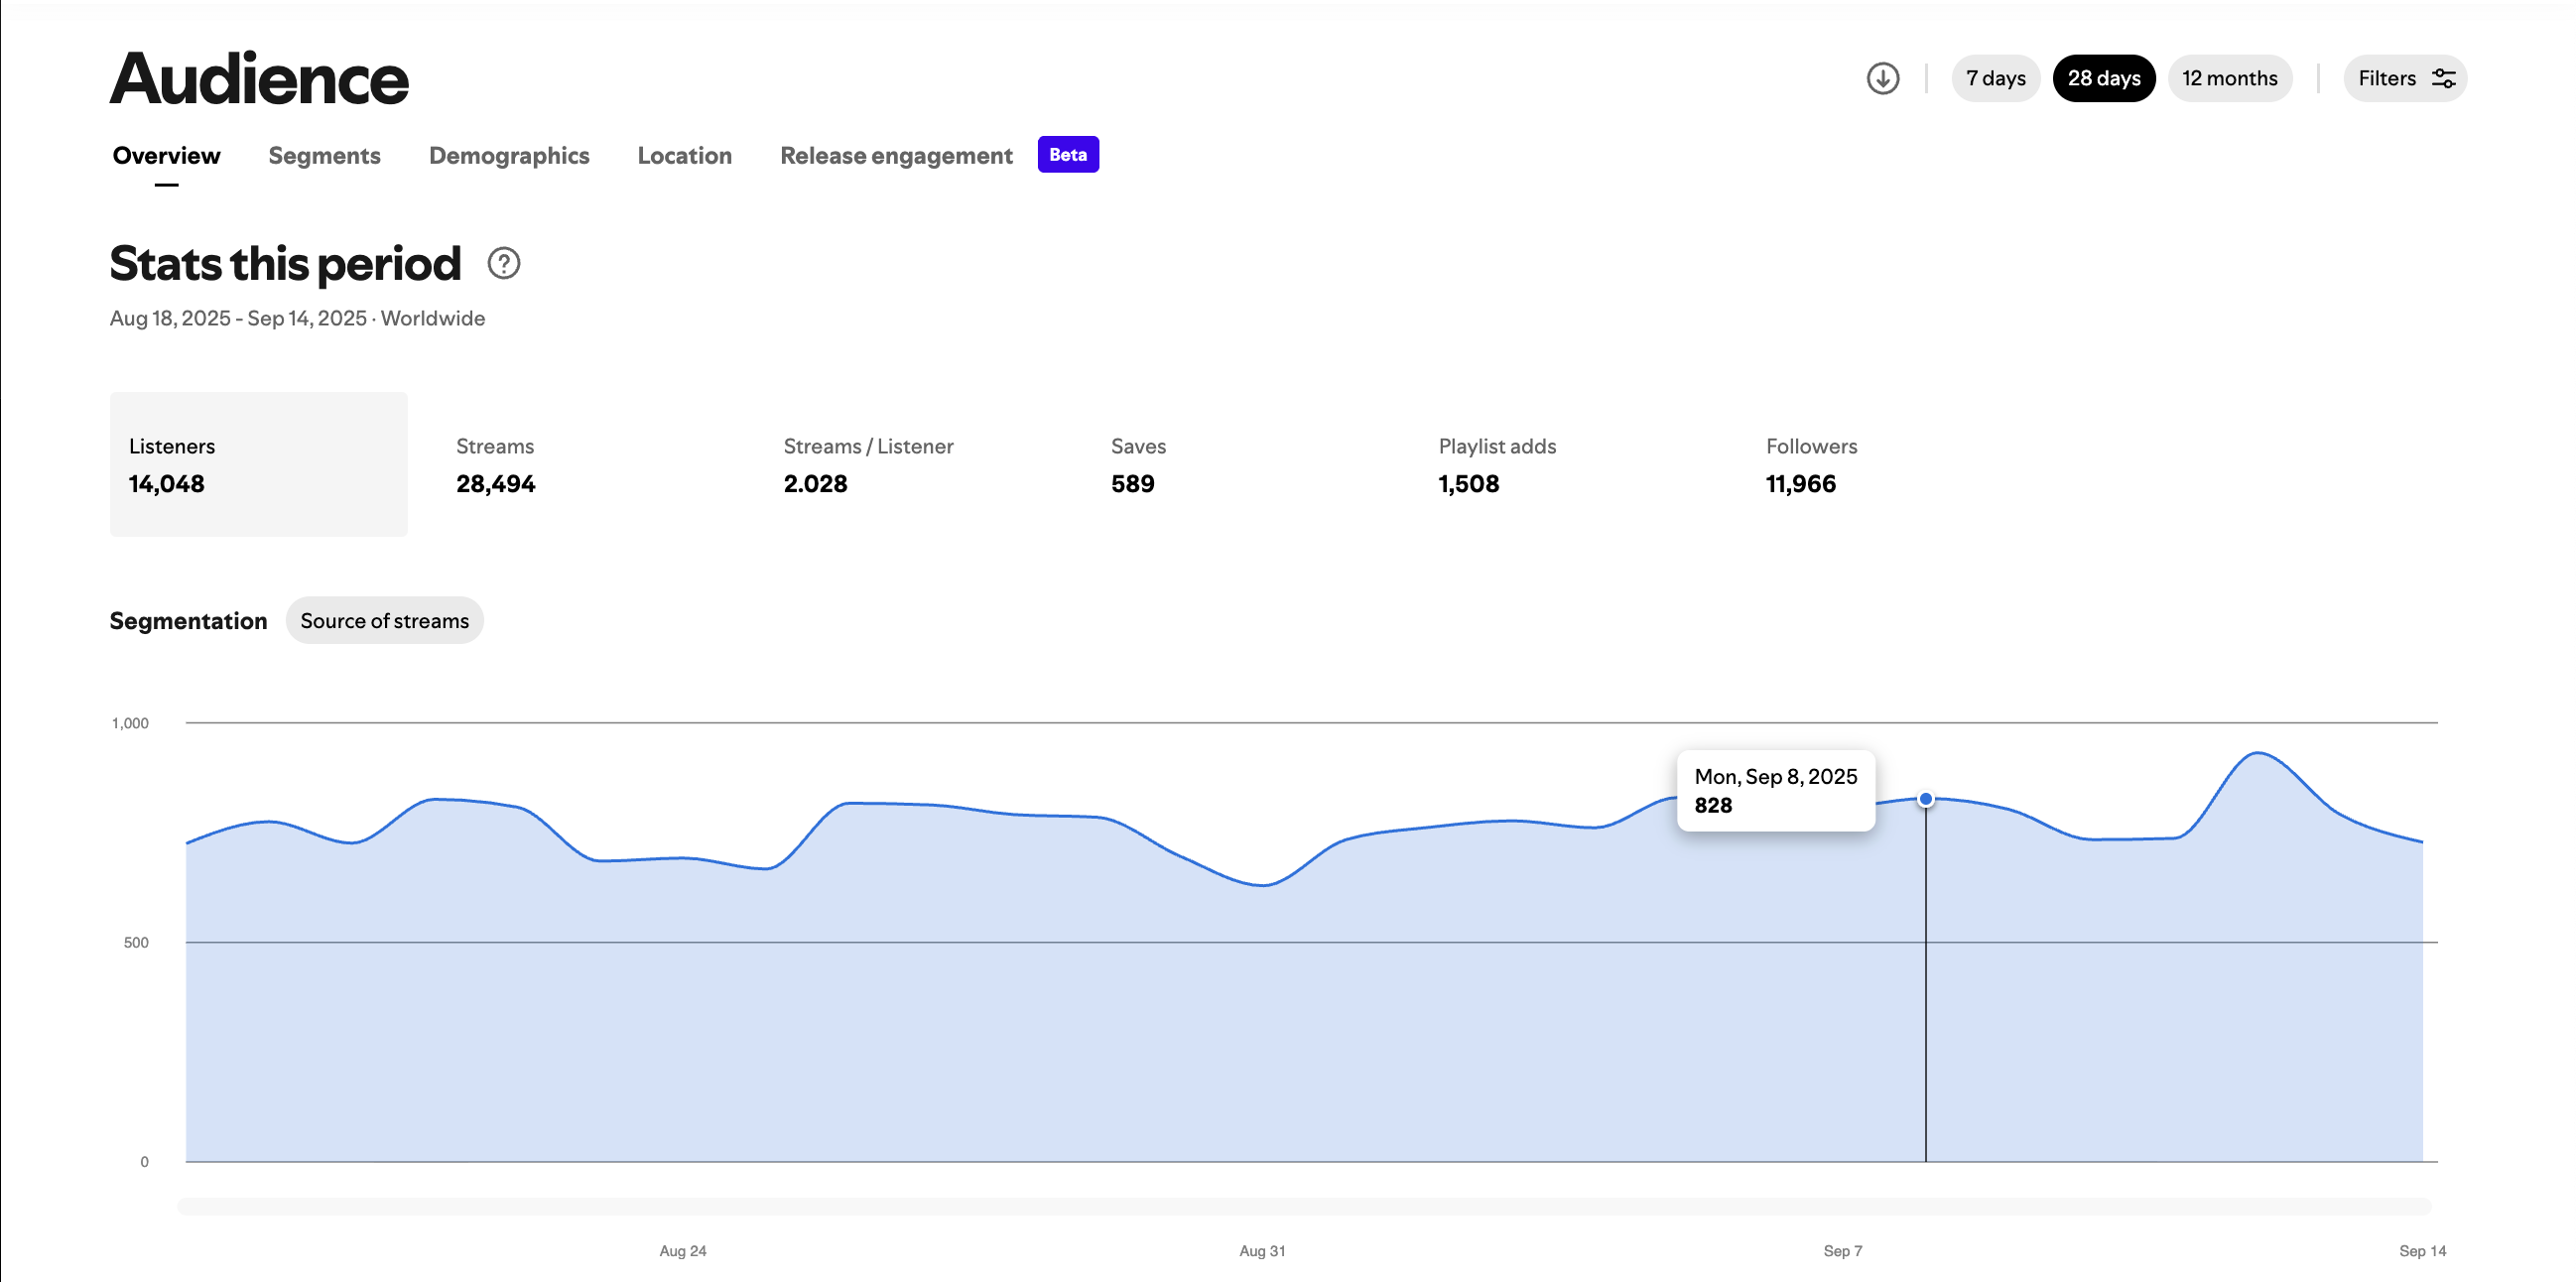Open the Source of streams segmentation

tap(384, 621)
